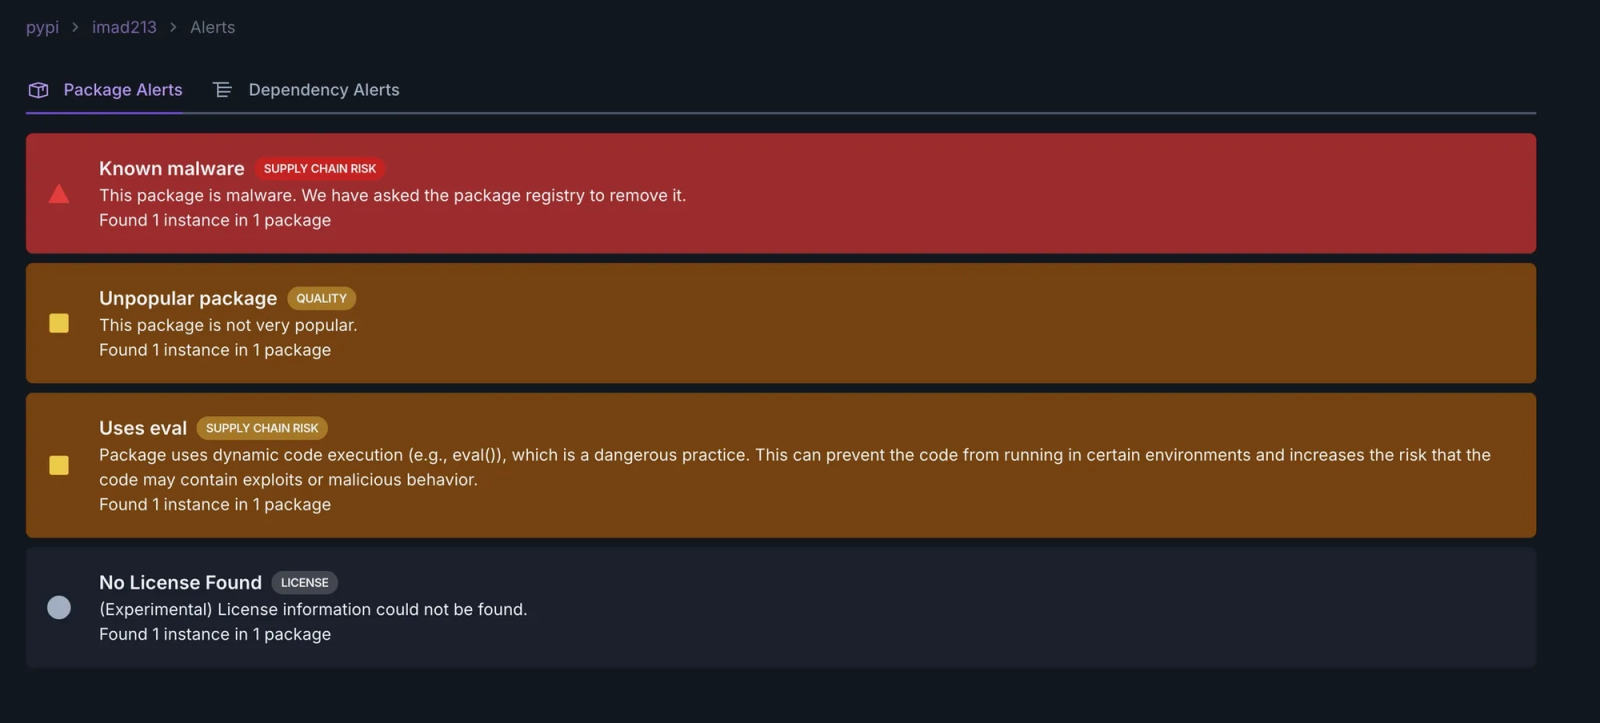This screenshot has height=723, width=1600.
Task: Click Supply Chain Risk badge on Known malware
Action: [320, 168]
